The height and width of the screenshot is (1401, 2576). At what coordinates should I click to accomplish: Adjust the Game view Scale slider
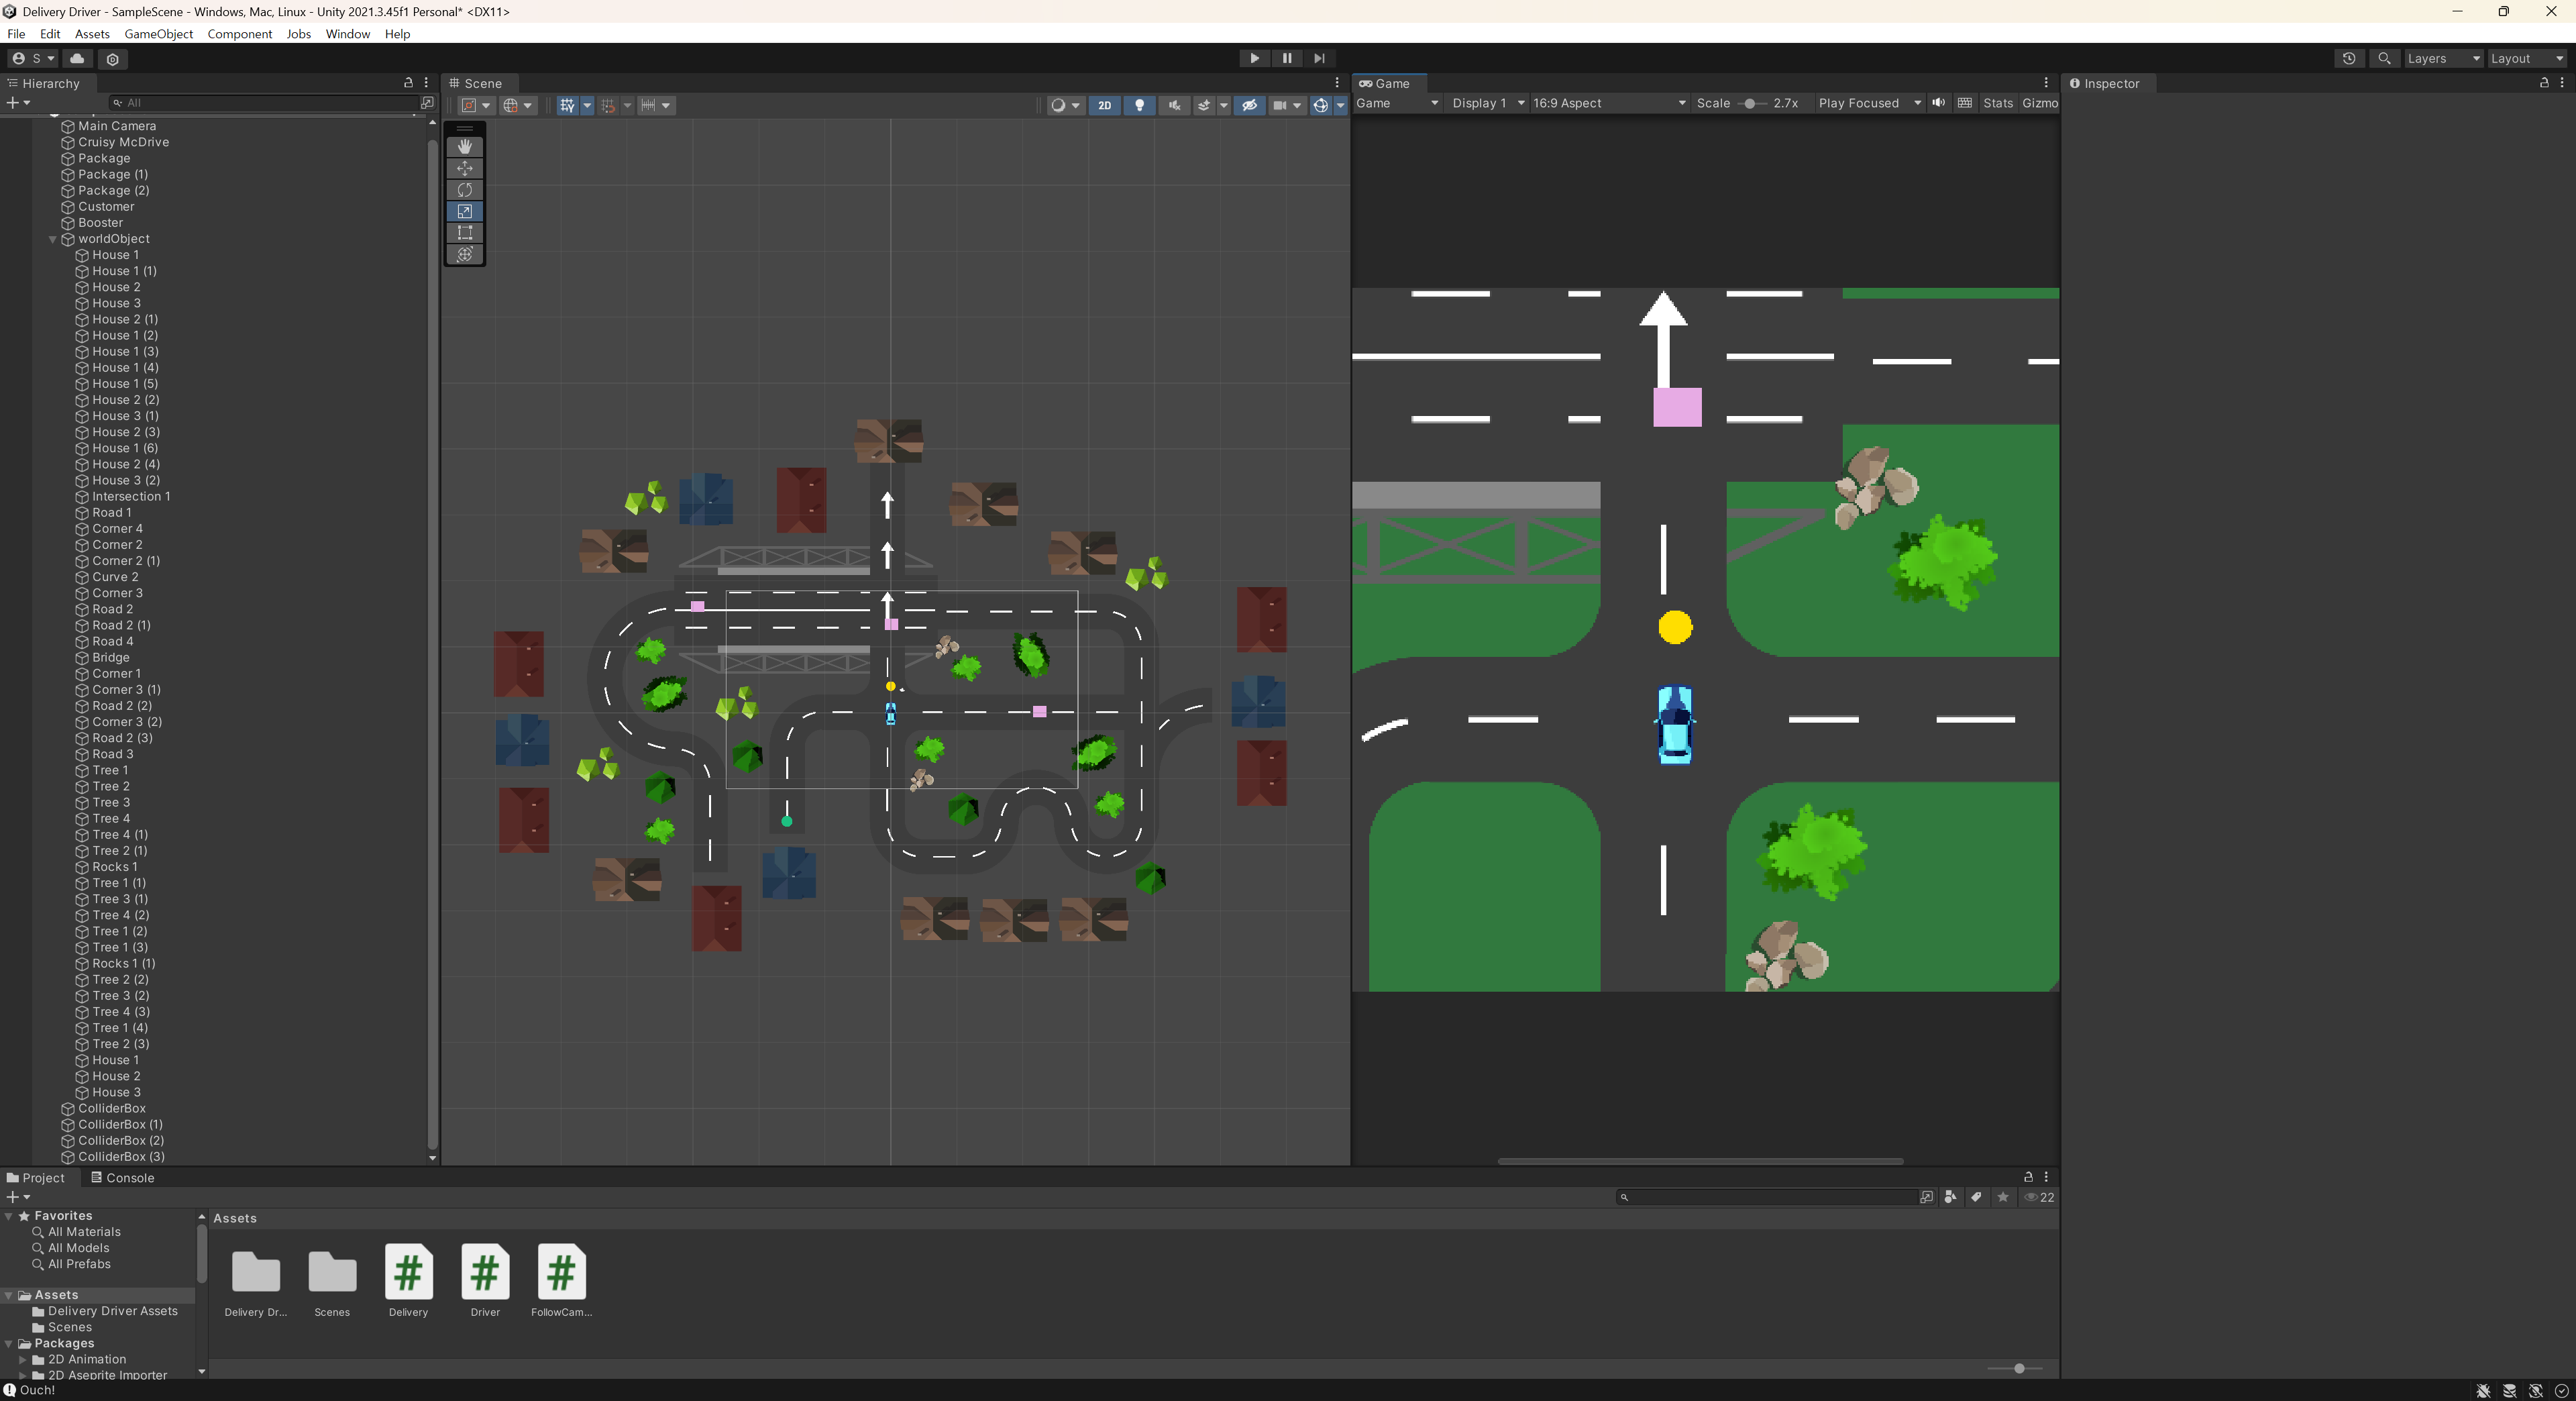coord(1749,103)
